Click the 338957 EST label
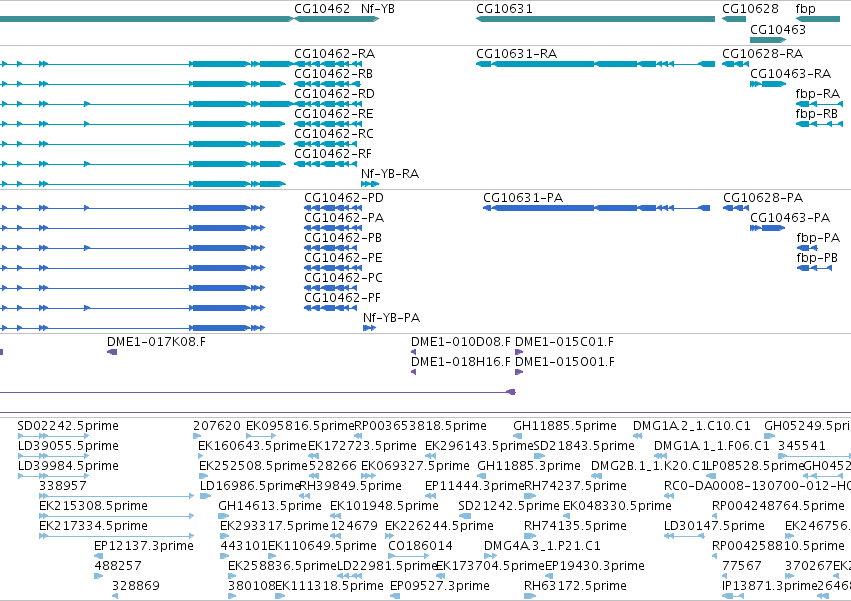 [63, 486]
